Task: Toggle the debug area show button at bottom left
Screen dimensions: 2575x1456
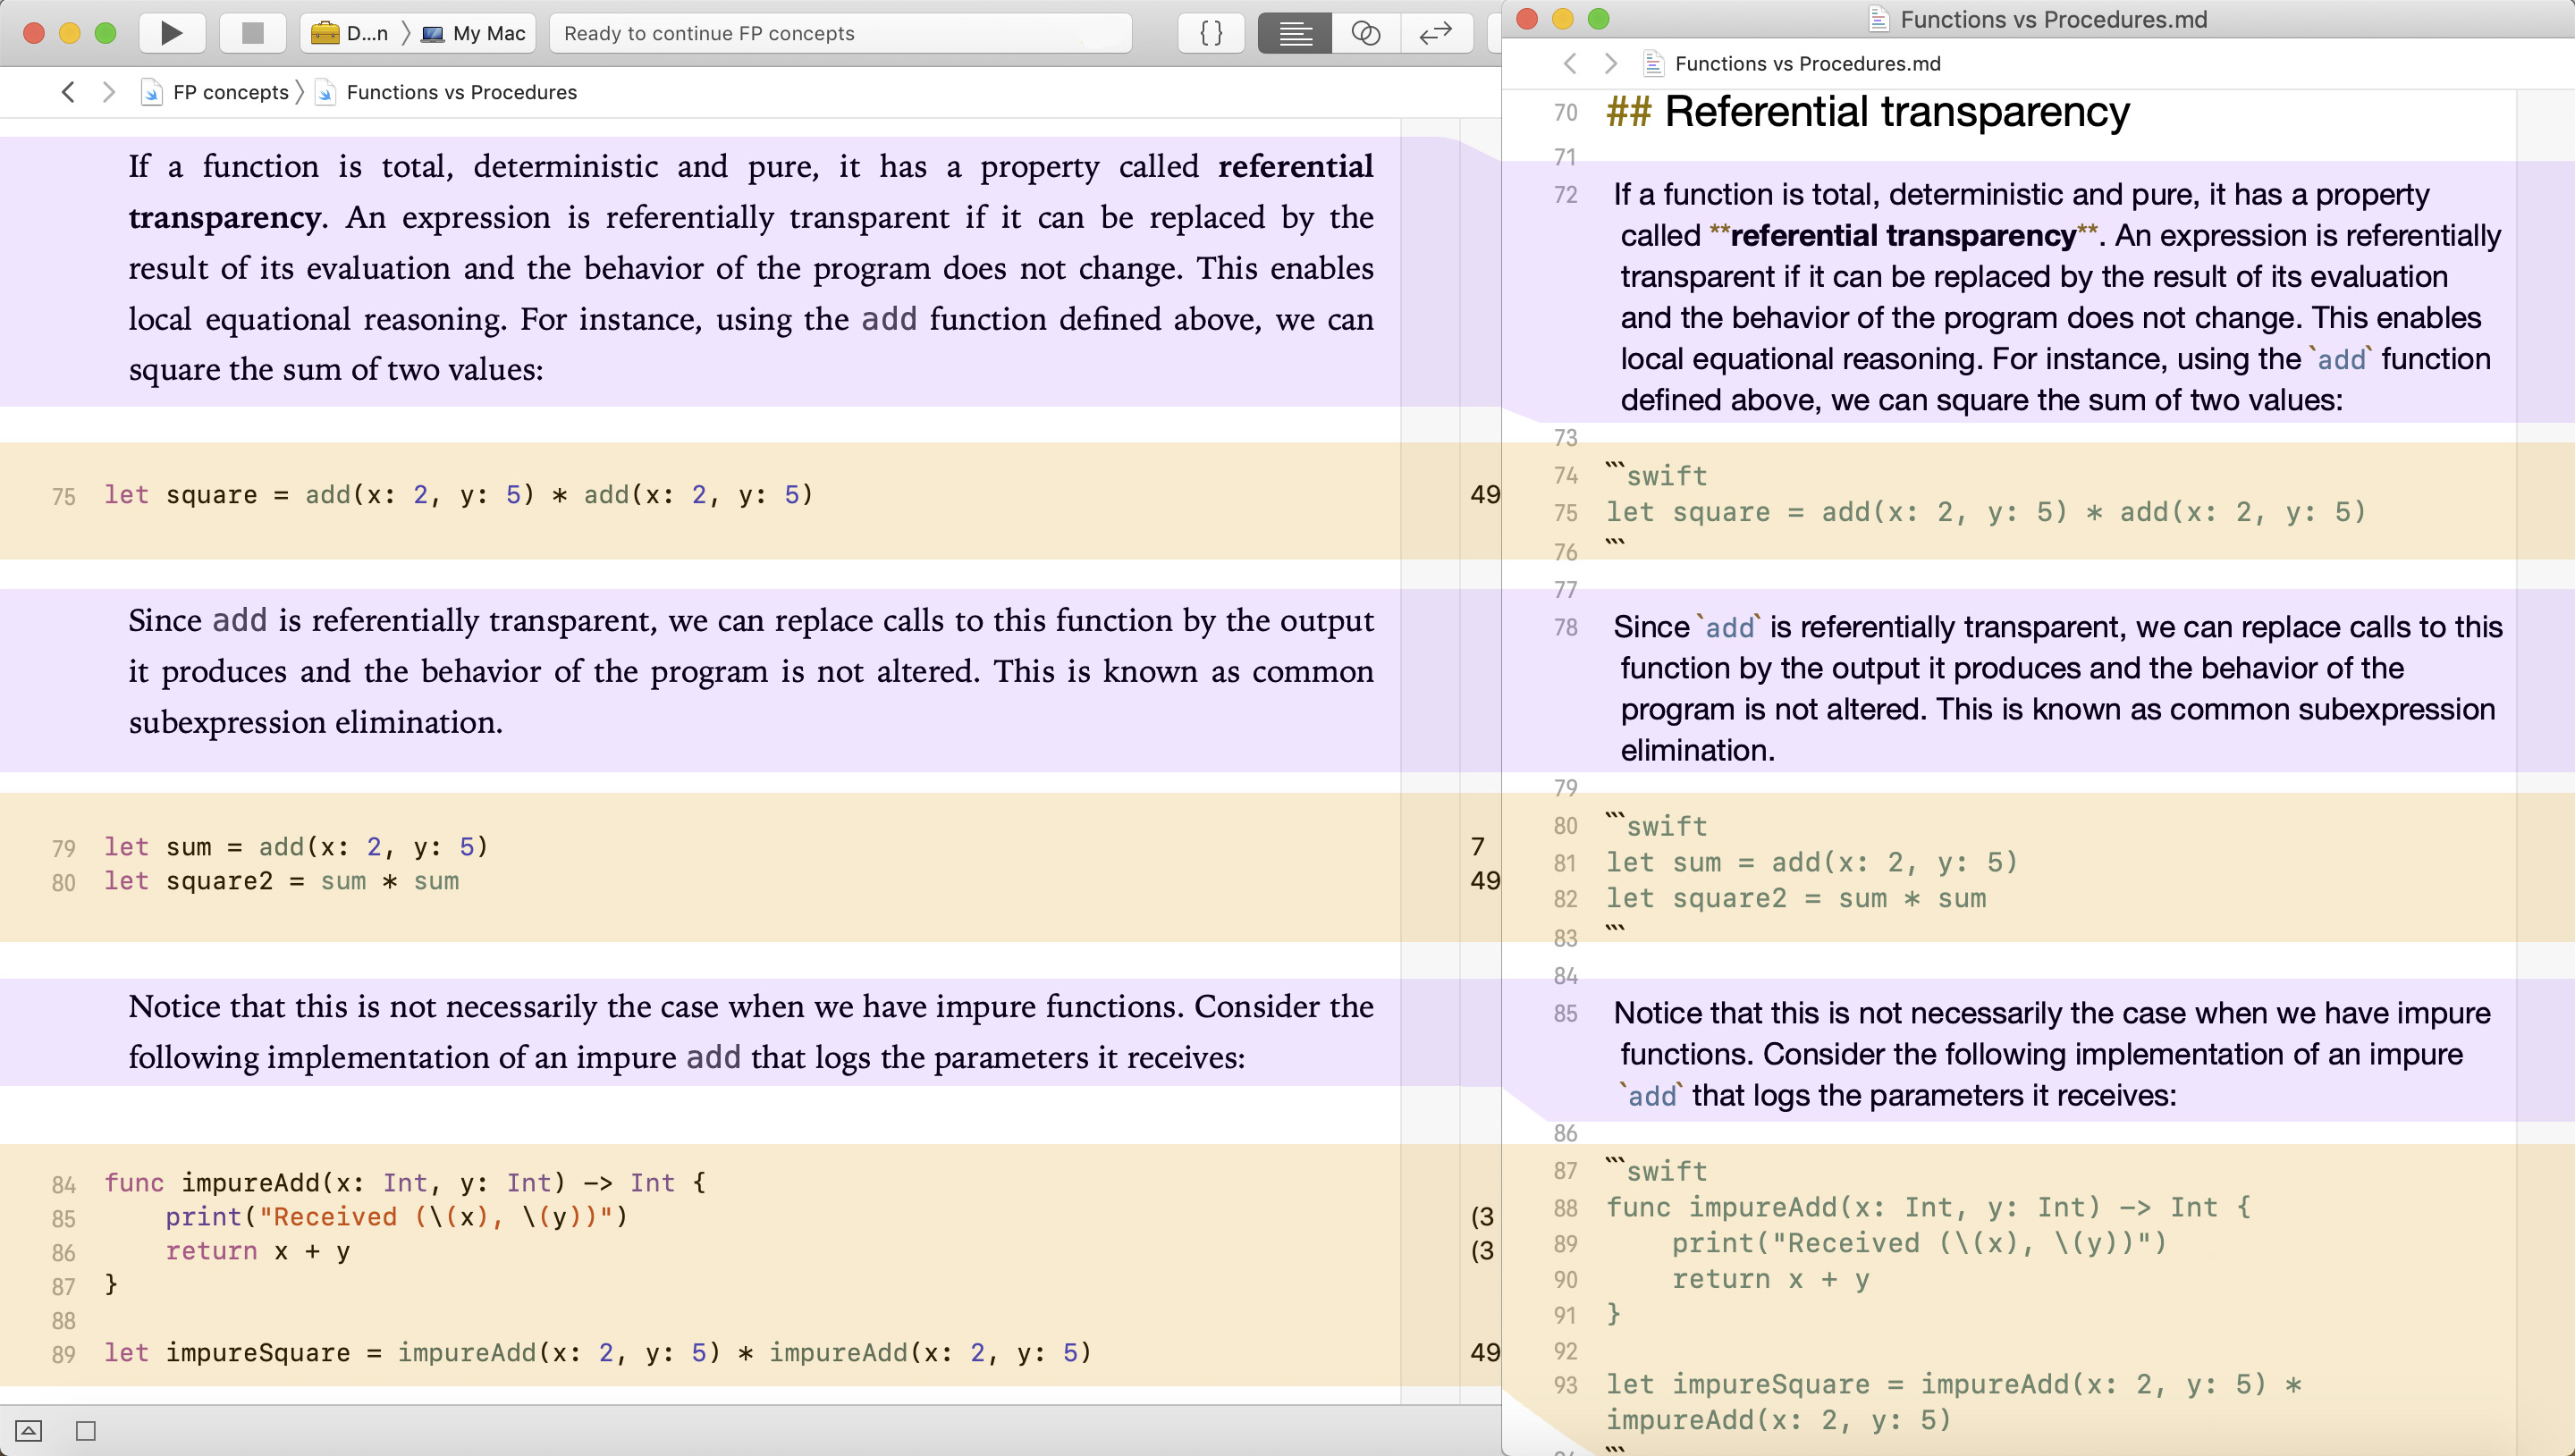Action: pos(28,1431)
